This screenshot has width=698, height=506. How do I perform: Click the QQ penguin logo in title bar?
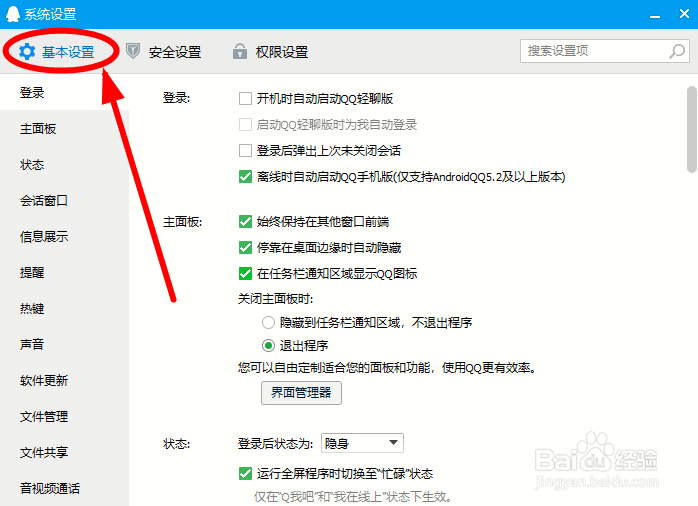[13, 14]
